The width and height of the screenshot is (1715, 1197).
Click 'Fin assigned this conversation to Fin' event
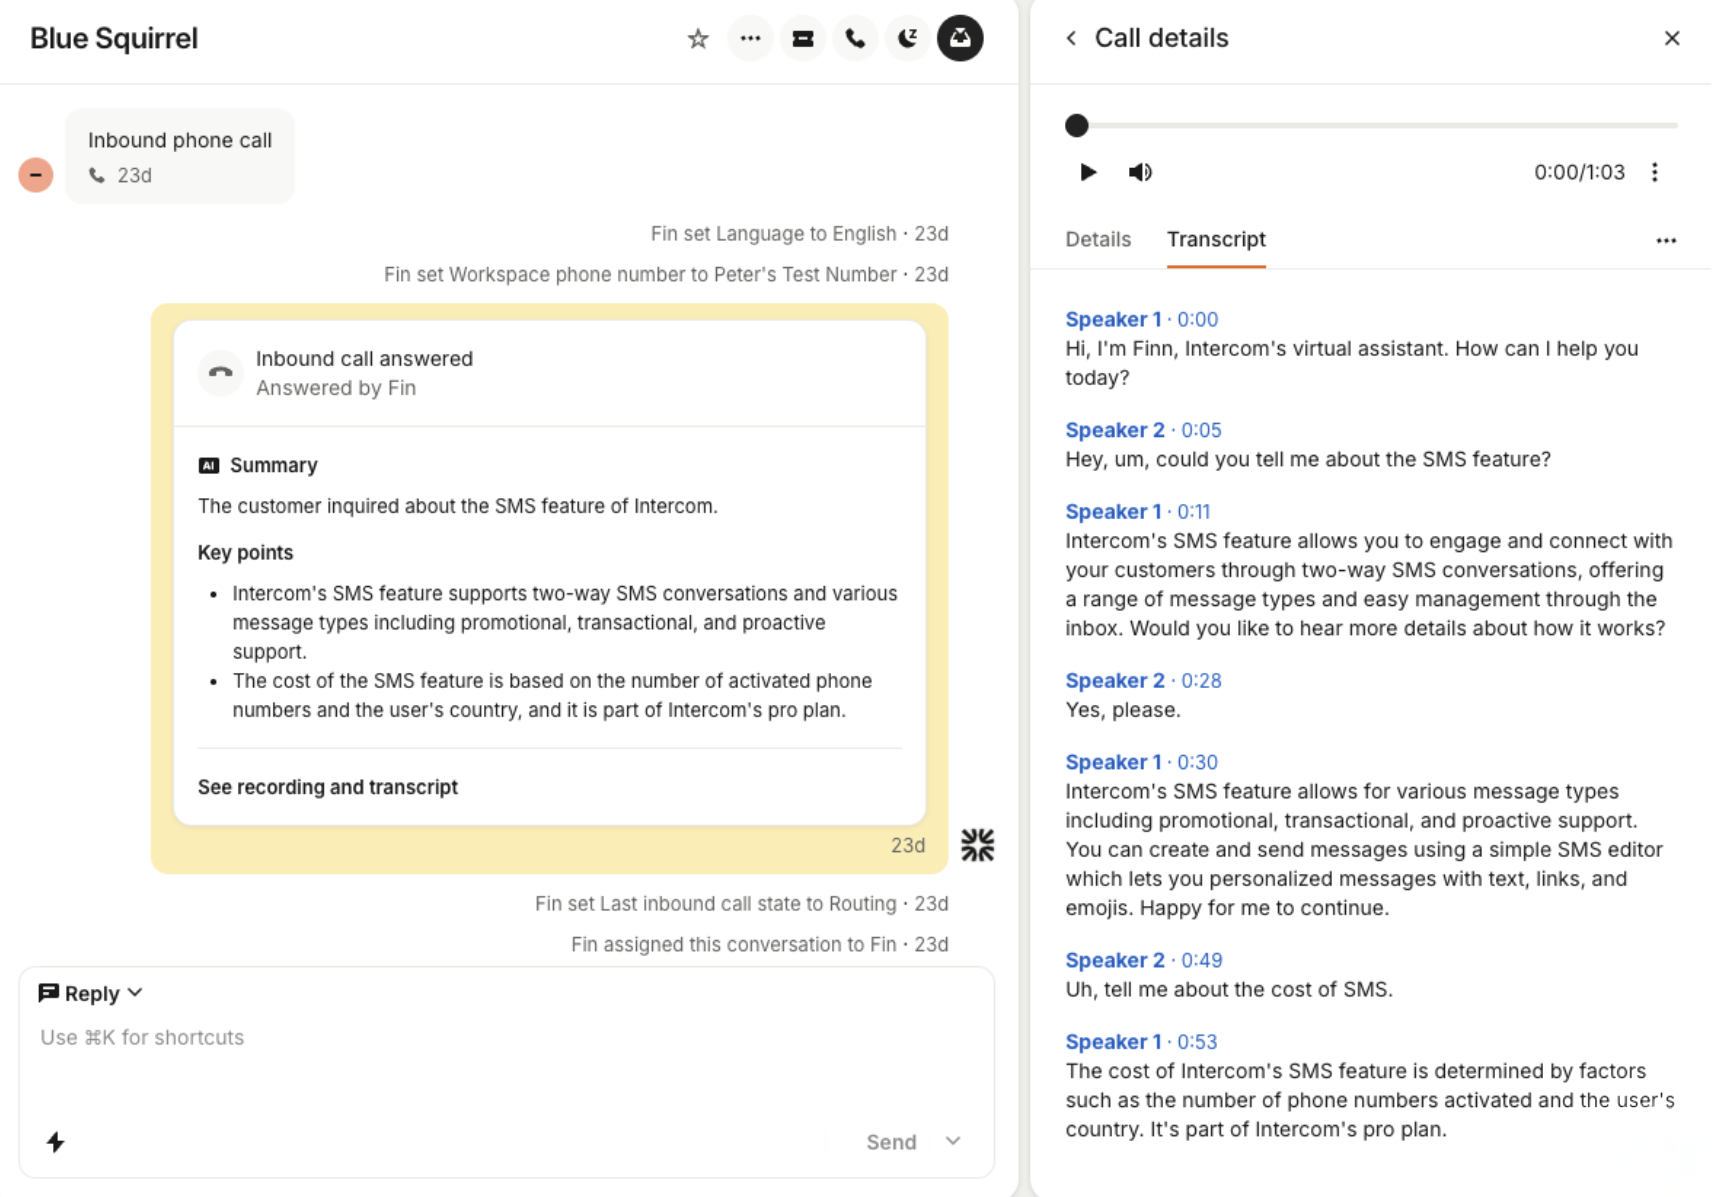(x=759, y=945)
